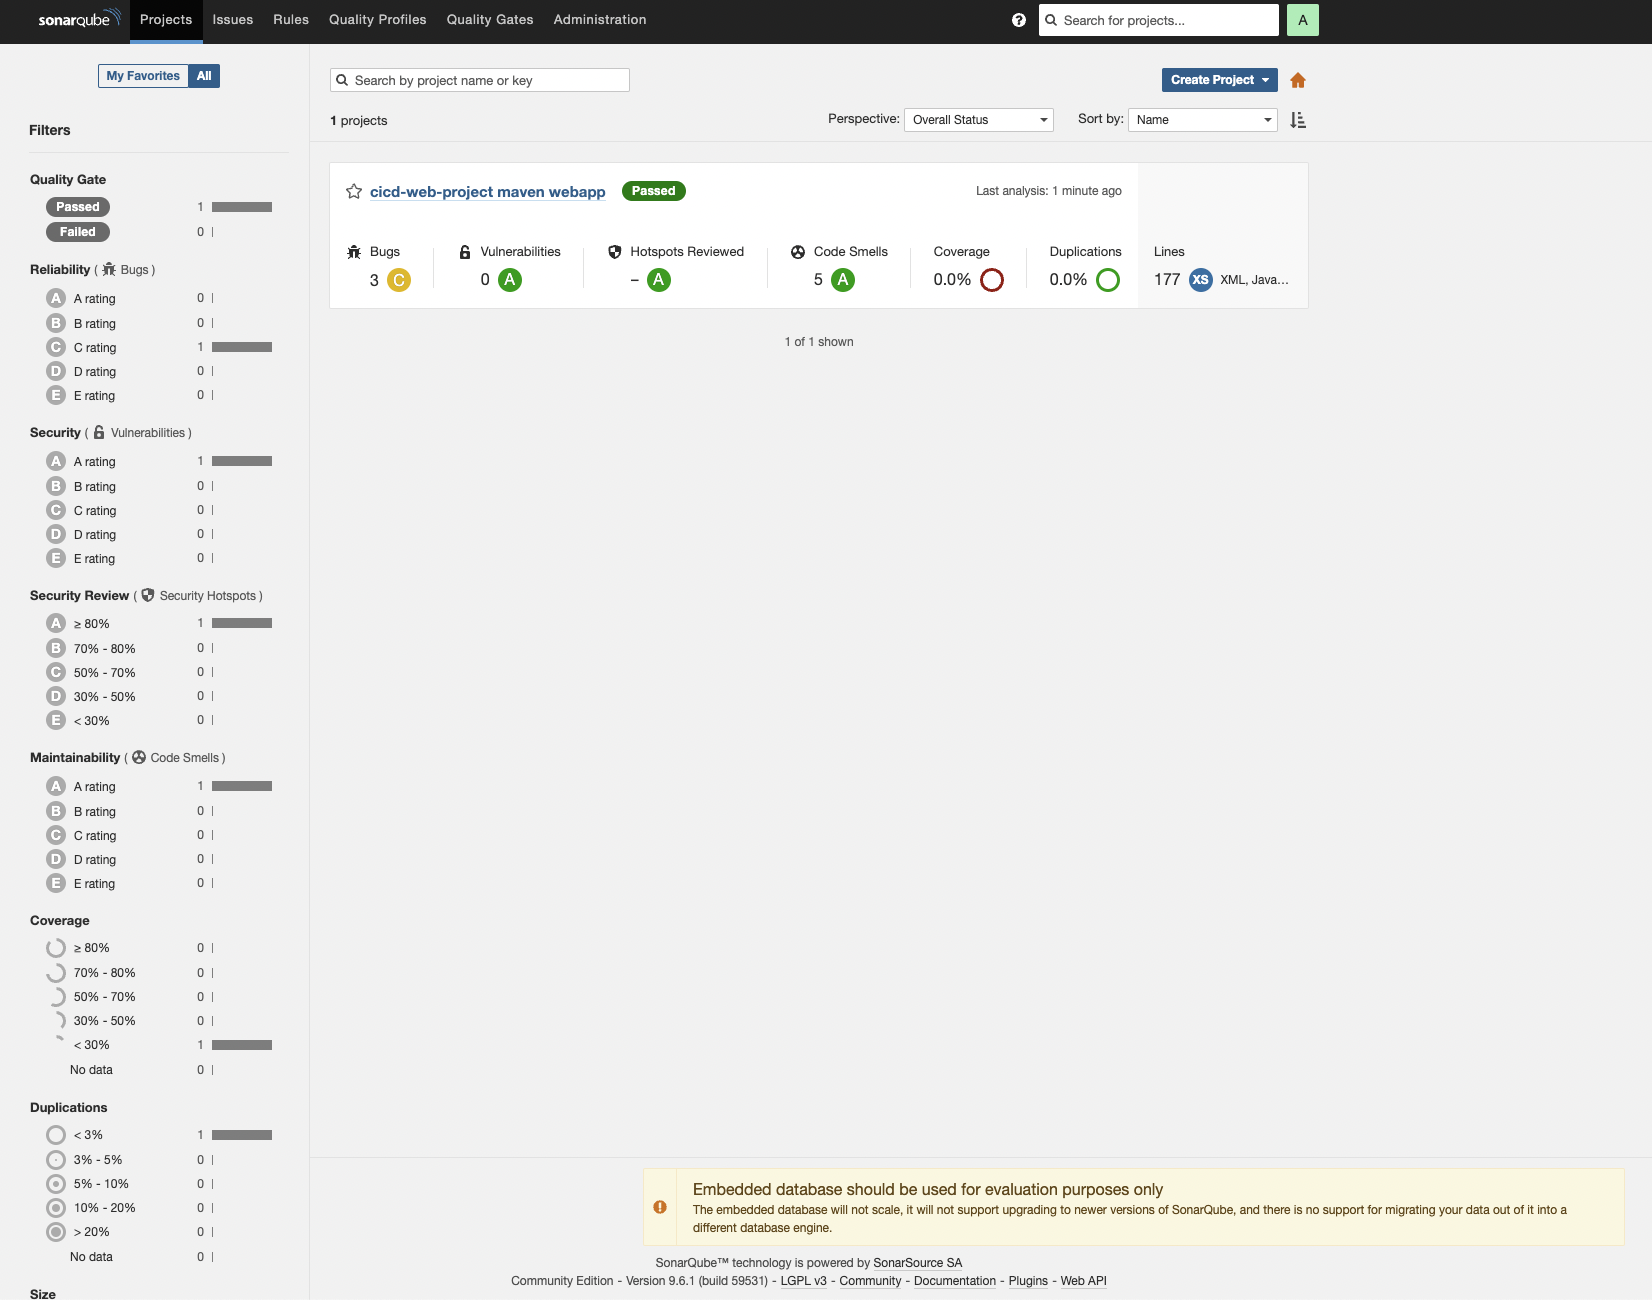The width and height of the screenshot is (1652, 1300).
Task: Filter Maintainability by E rating
Action: pyautogui.click(x=159, y=883)
